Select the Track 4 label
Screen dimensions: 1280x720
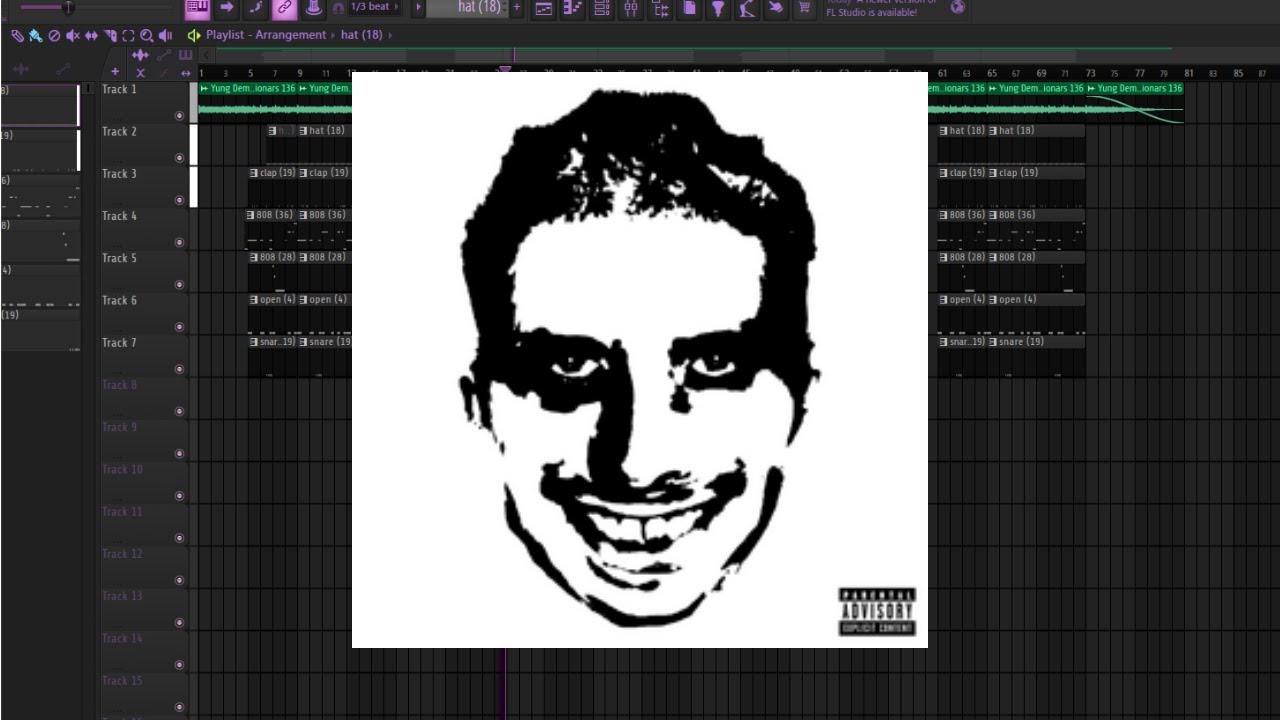(119, 216)
